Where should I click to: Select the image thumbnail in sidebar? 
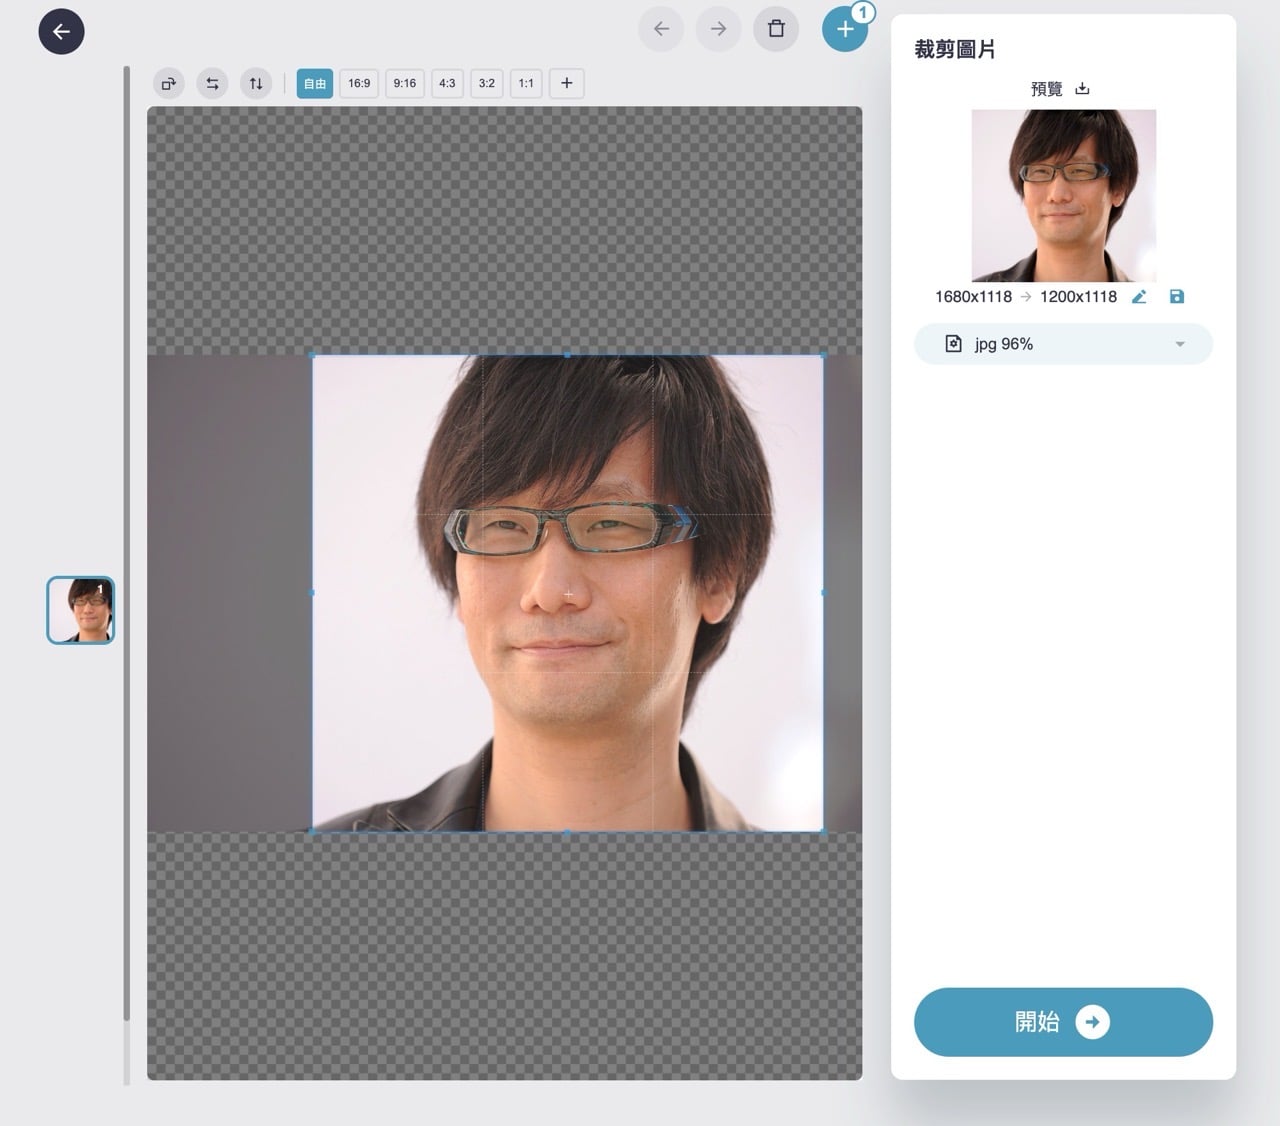click(x=81, y=610)
